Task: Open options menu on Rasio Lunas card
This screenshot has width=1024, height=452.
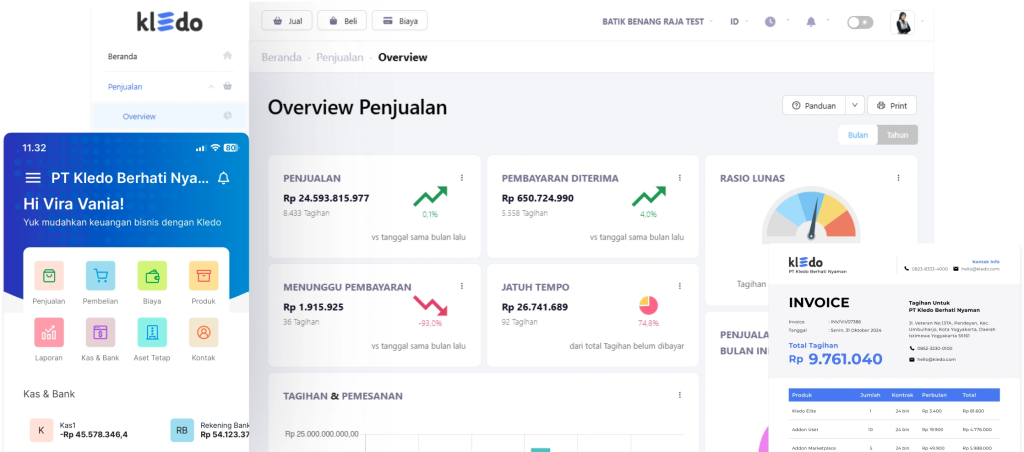Action: 899,178
